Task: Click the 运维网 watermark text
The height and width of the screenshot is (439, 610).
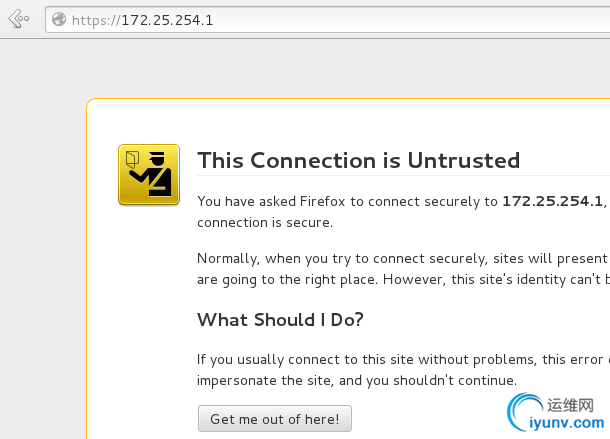Action: click(x=570, y=405)
